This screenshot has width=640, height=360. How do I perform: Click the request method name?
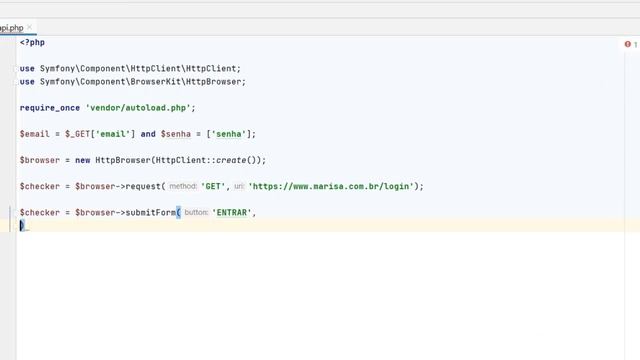[143, 186]
